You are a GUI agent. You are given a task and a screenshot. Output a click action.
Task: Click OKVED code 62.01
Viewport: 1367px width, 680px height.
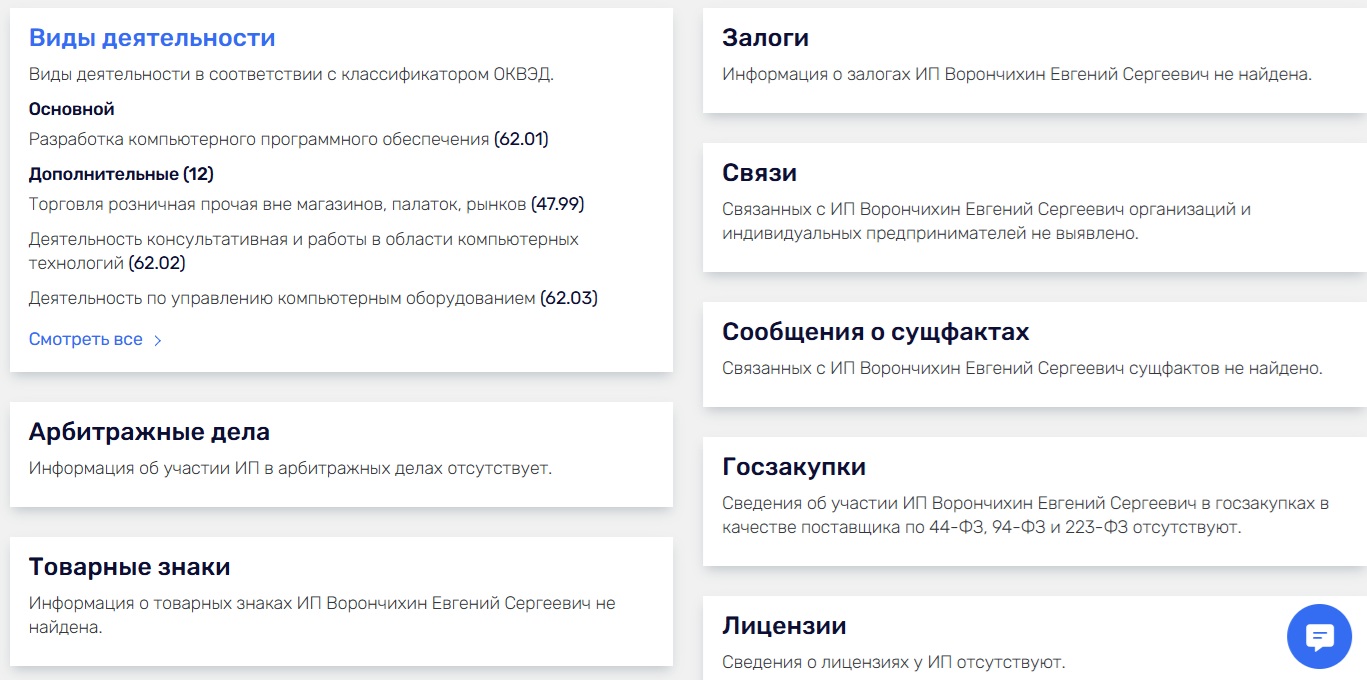(x=521, y=139)
